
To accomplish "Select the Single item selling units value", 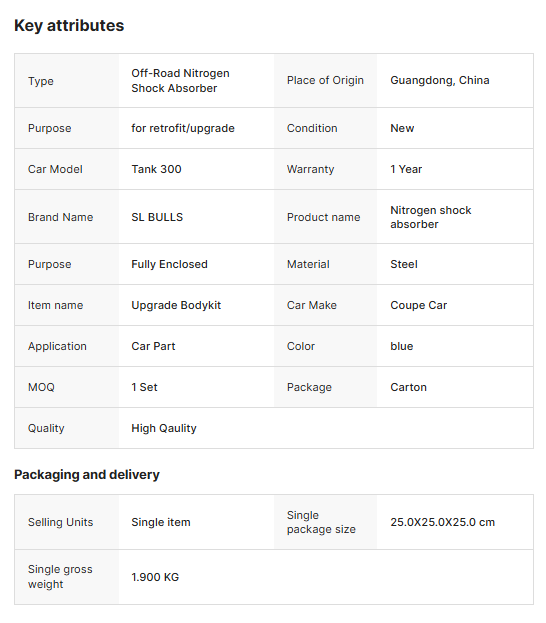I will [161, 522].
